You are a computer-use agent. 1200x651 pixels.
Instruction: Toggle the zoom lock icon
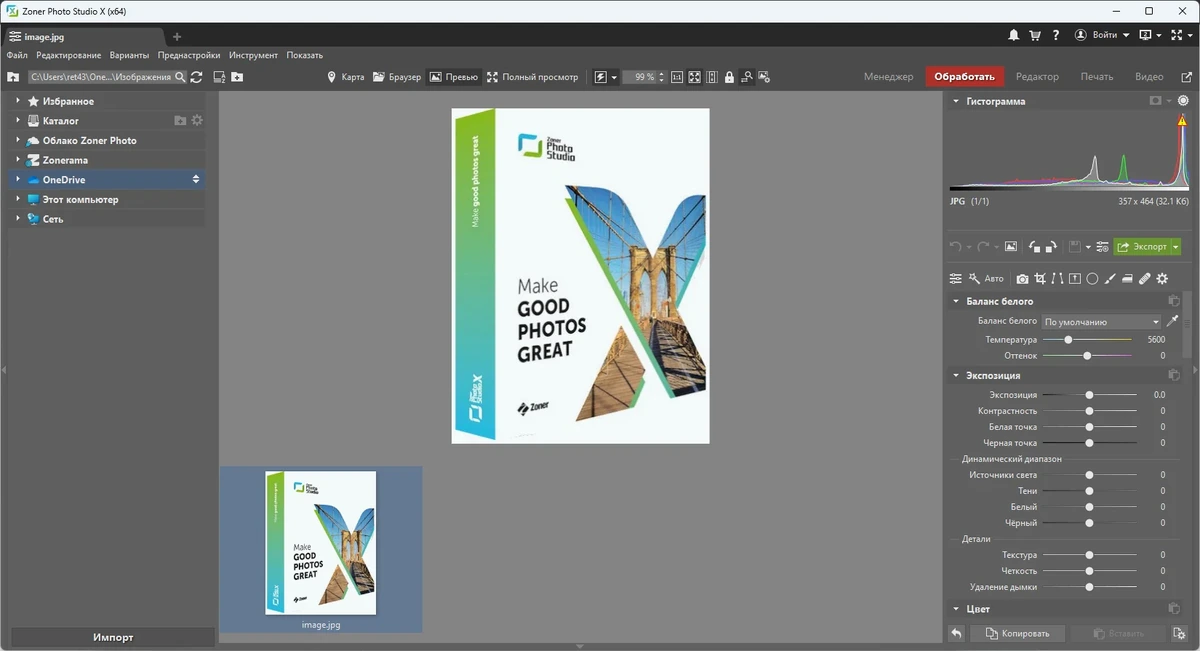(729, 77)
